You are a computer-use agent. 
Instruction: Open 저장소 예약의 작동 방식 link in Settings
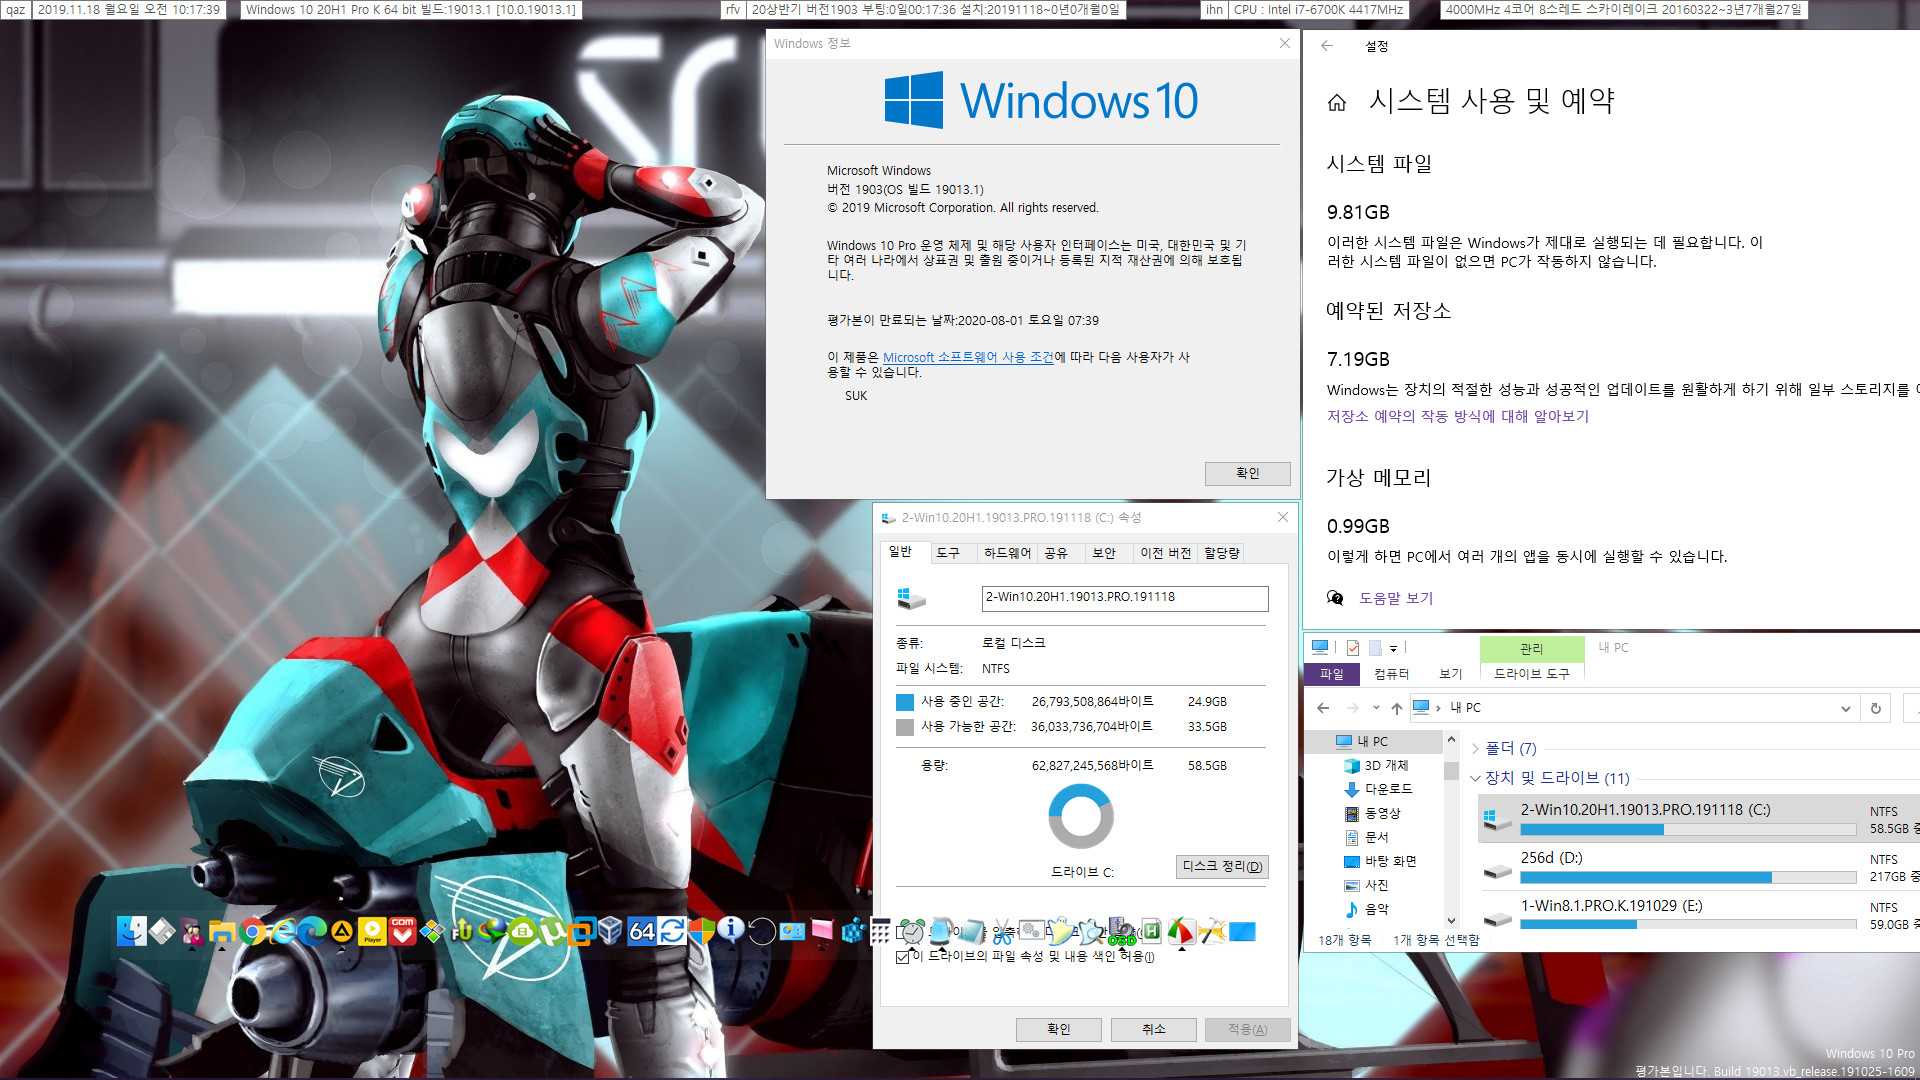(x=1457, y=416)
